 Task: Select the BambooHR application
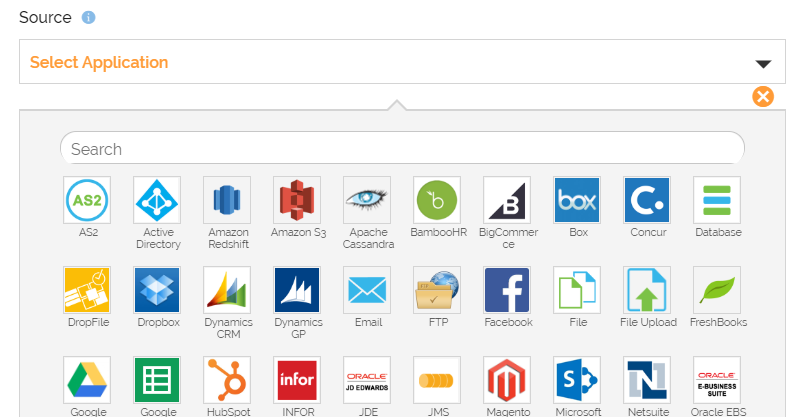coord(437,200)
